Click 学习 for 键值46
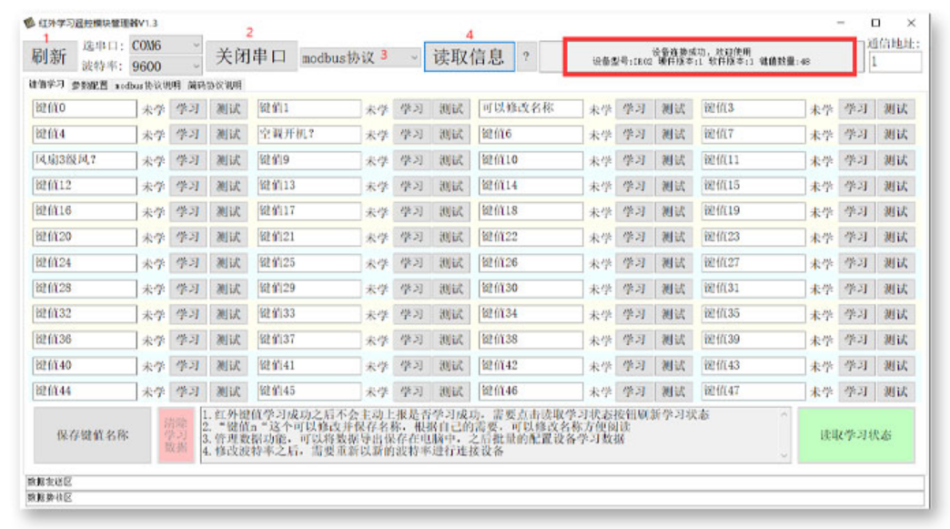The height and width of the screenshot is (529, 950). point(634,391)
